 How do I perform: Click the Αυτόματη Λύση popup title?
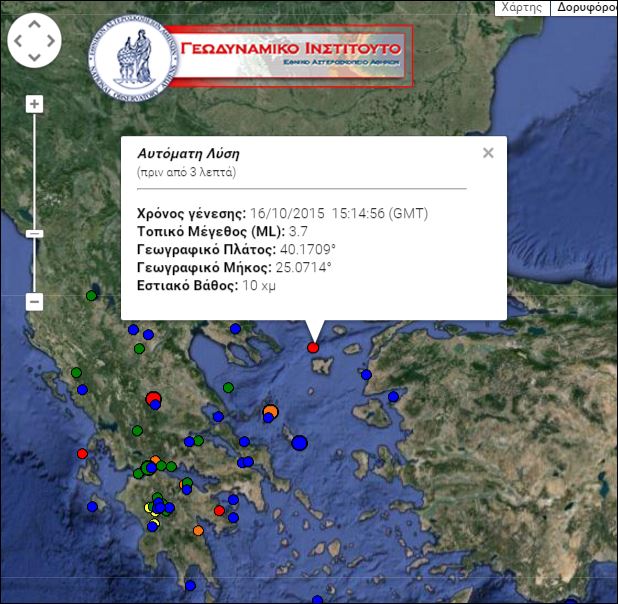(188, 154)
